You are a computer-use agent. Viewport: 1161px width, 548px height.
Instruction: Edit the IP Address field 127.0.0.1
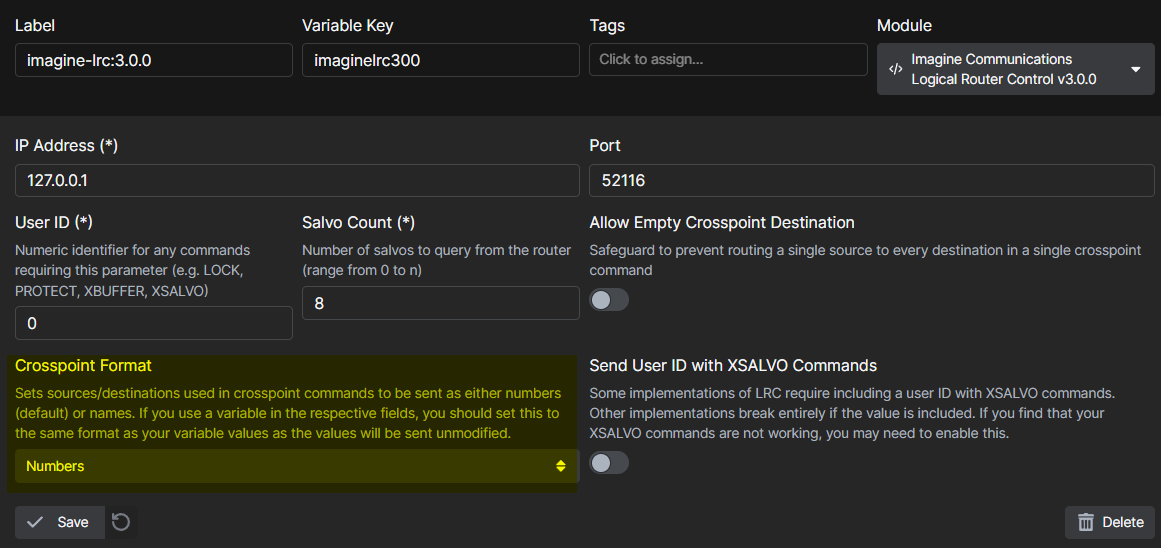pyautogui.click(x=297, y=181)
